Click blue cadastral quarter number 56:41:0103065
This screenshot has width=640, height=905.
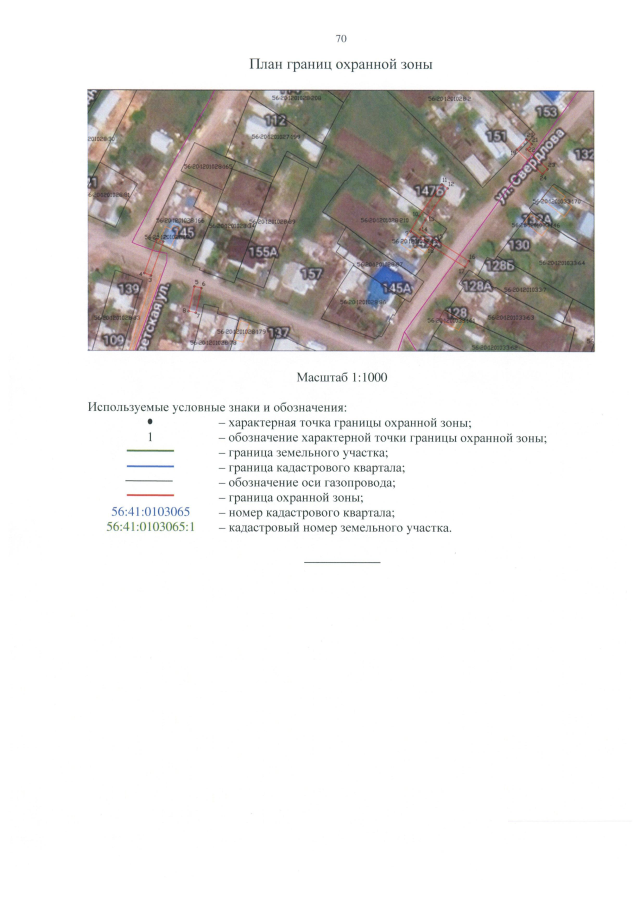pyautogui.click(x=150, y=512)
